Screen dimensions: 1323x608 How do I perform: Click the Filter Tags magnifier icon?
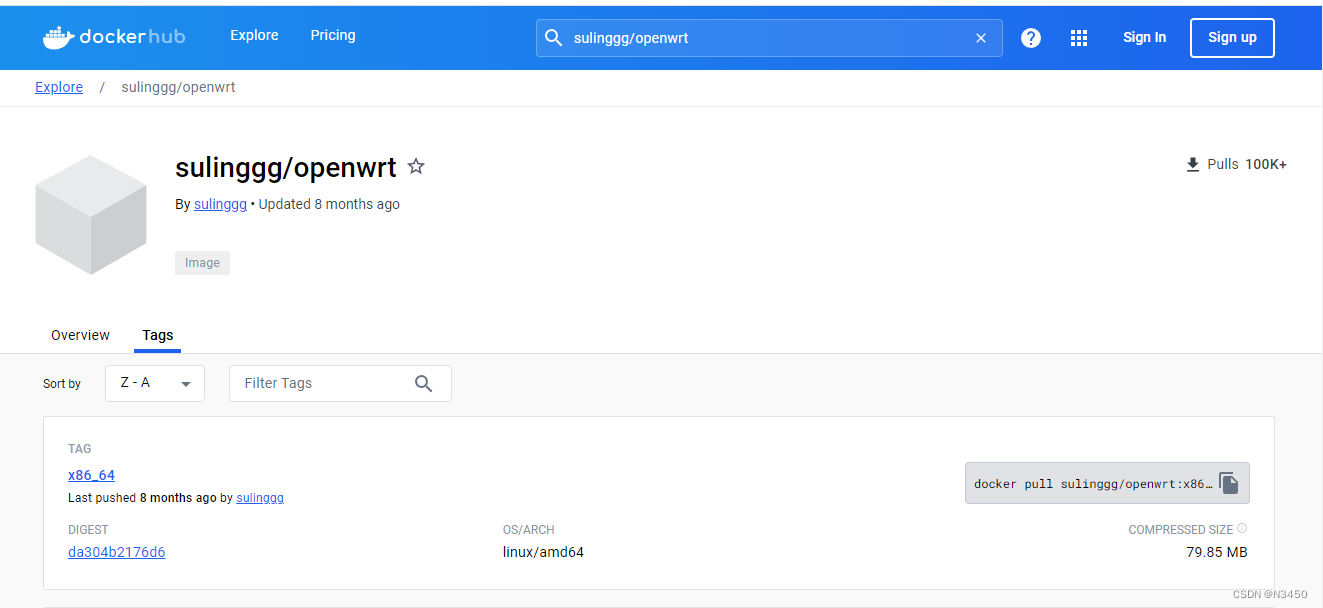tap(424, 383)
